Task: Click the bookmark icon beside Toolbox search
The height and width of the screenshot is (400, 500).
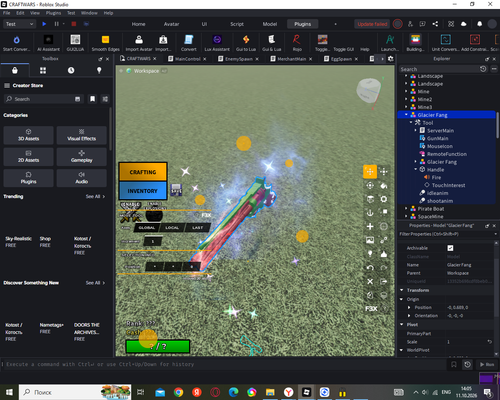Action: pos(92,99)
